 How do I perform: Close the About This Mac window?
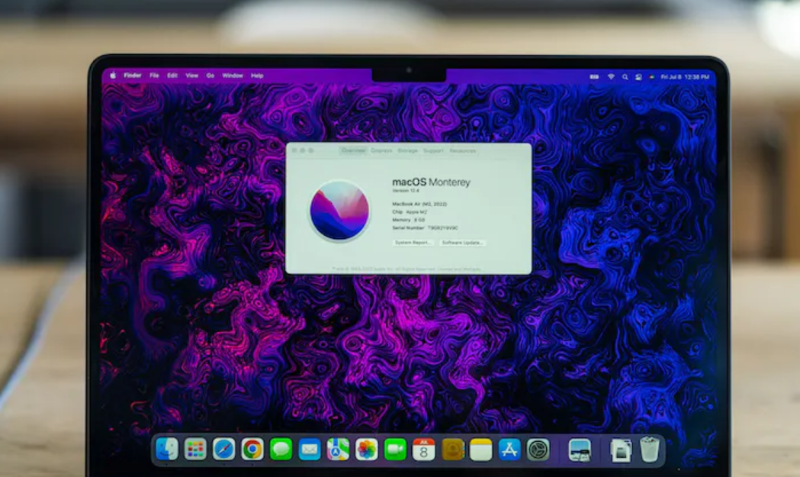coord(294,150)
